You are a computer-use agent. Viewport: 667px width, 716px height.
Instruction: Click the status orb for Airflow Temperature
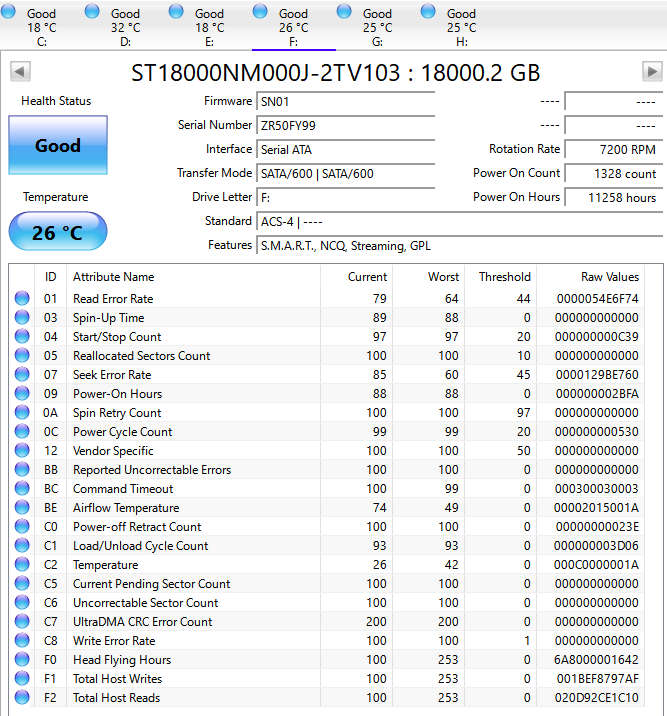click(22, 507)
